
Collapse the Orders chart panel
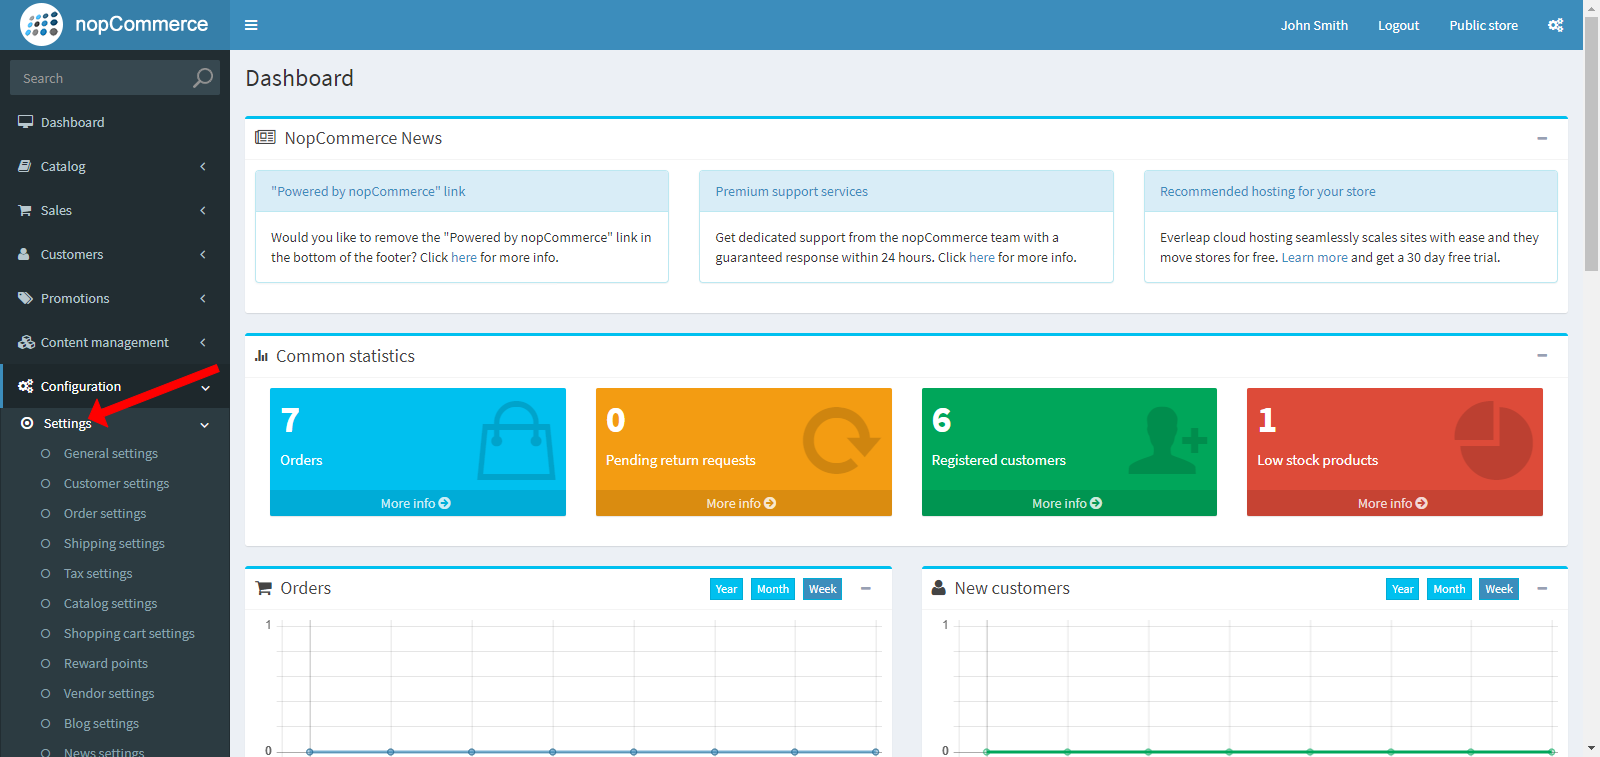[866, 588]
